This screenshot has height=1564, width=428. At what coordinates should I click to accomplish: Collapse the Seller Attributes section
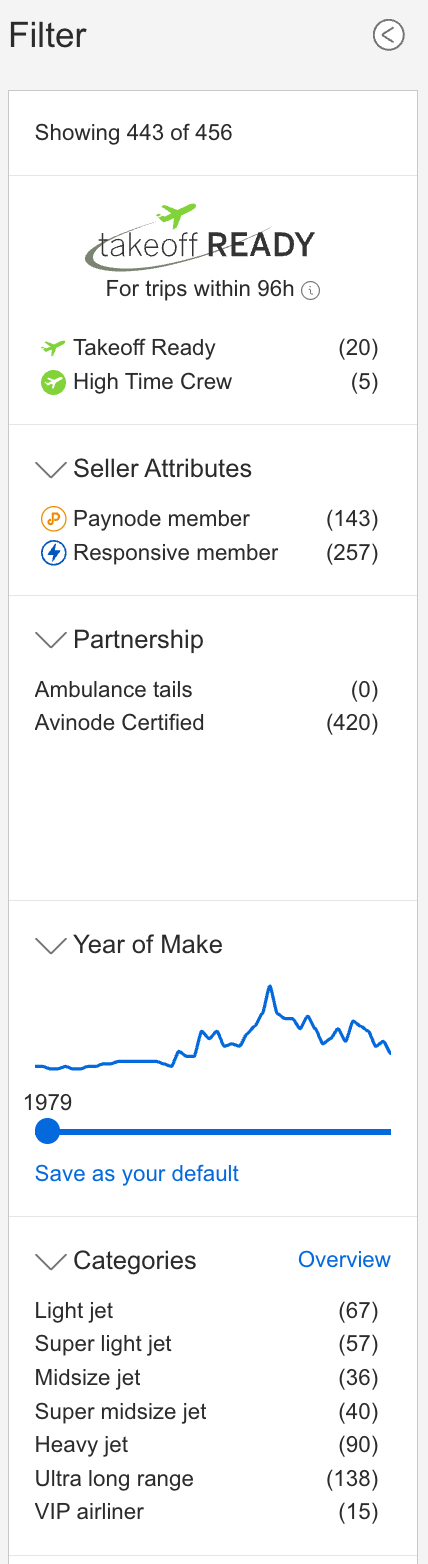(x=50, y=469)
